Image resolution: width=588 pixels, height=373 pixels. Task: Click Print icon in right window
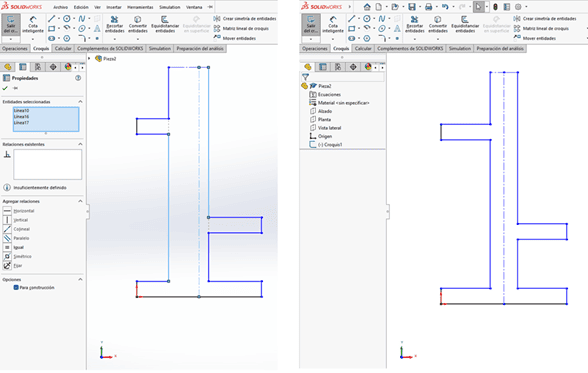(x=428, y=7)
